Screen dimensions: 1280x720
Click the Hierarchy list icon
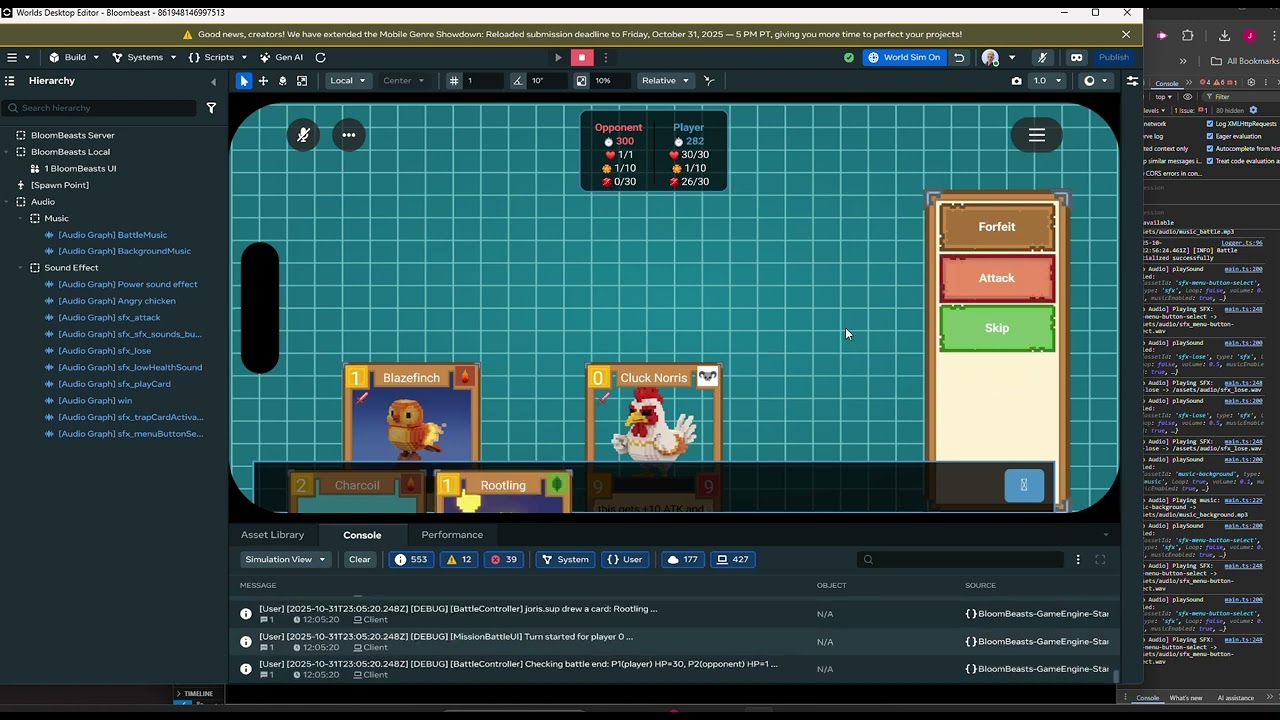pos(10,81)
